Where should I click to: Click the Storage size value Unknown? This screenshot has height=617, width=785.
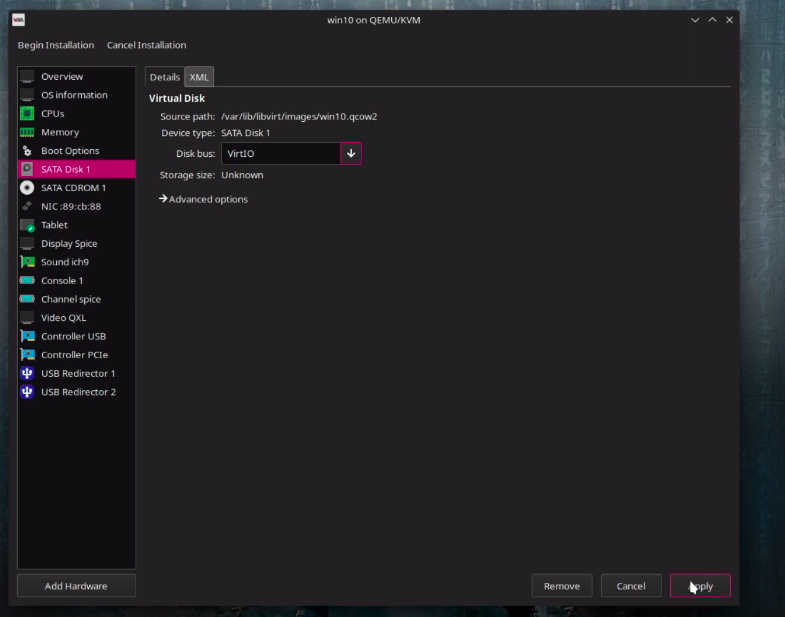[x=242, y=175]
